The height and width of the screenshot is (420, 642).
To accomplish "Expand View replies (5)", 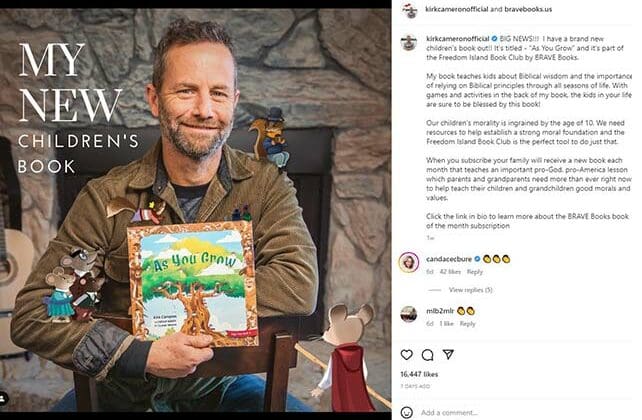I will point(470,290).
